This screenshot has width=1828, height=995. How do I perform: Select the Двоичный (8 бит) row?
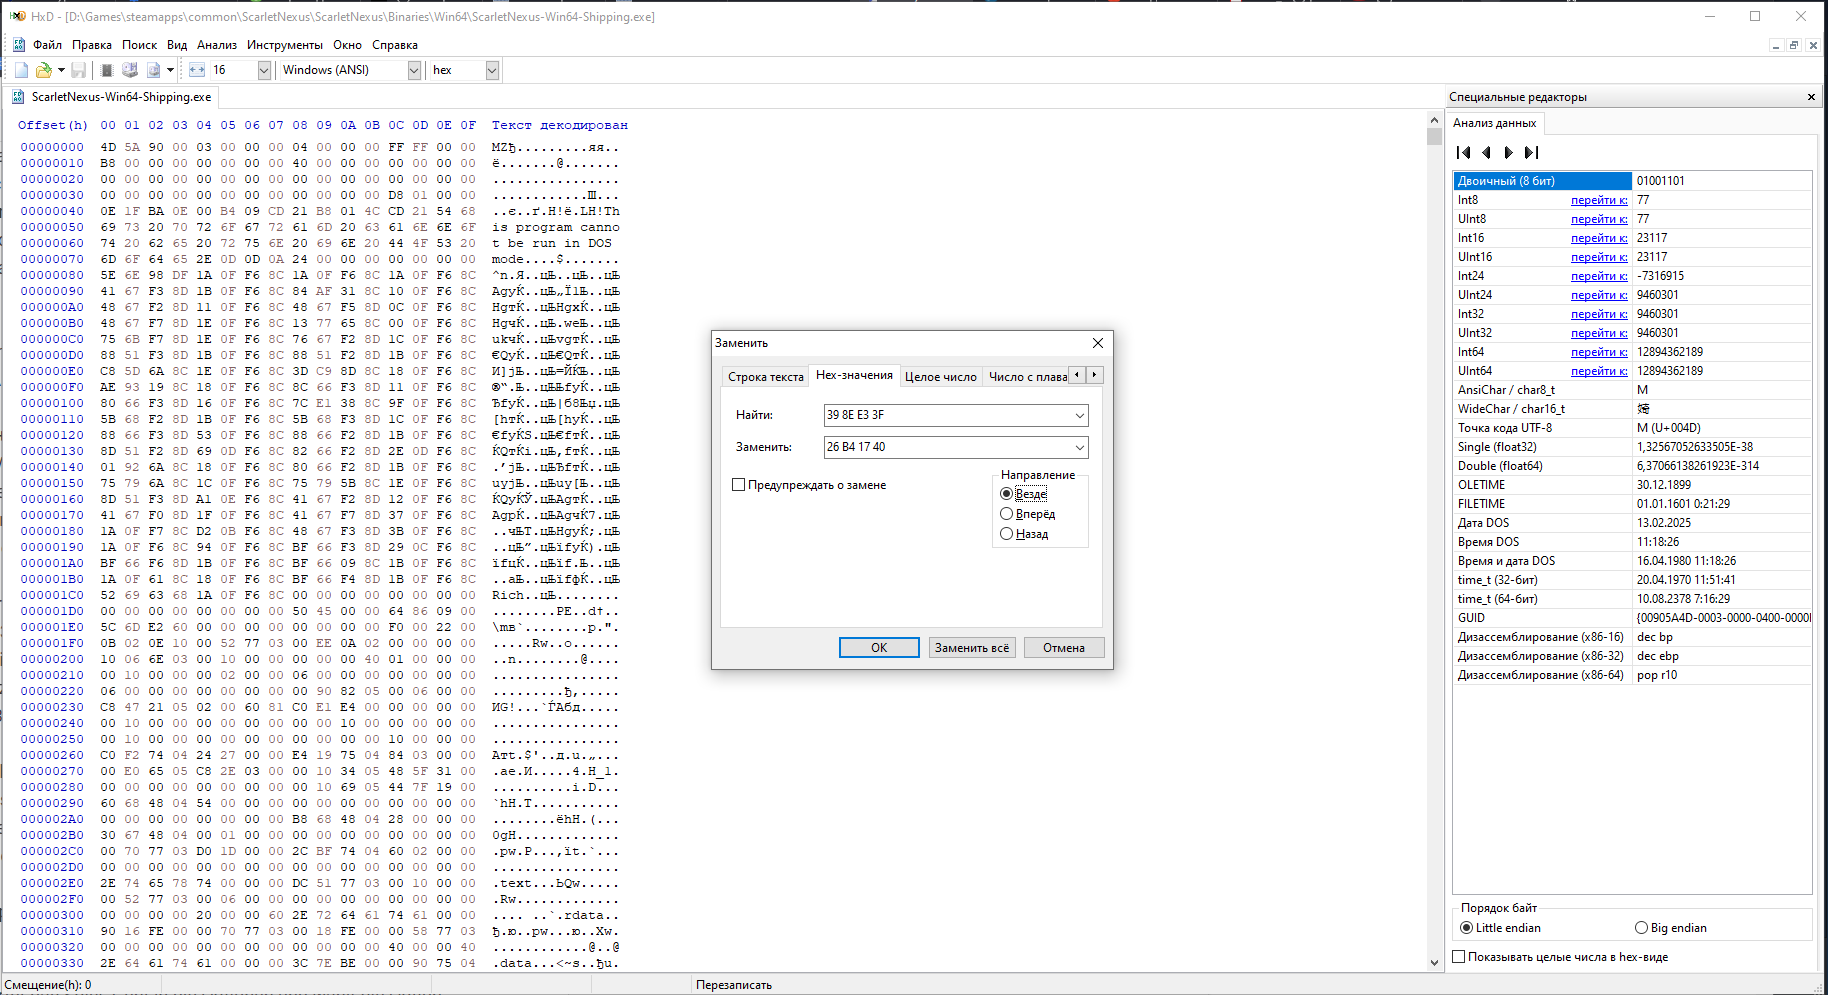point(1632,181)
